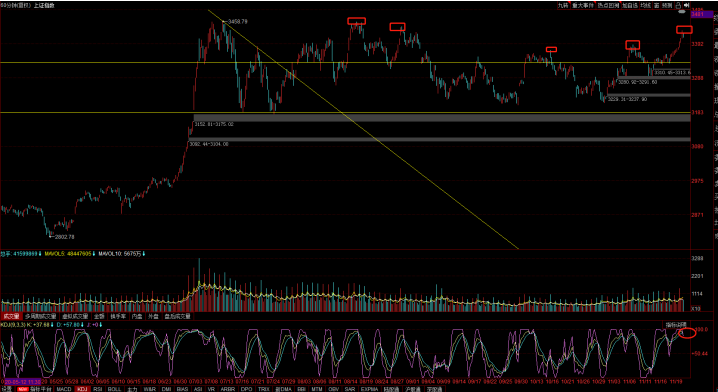Viewport: 718px width, 392px height.
Task: Switch to VR indicator tab
Action: pyautogui.click(x=211, y=389)
